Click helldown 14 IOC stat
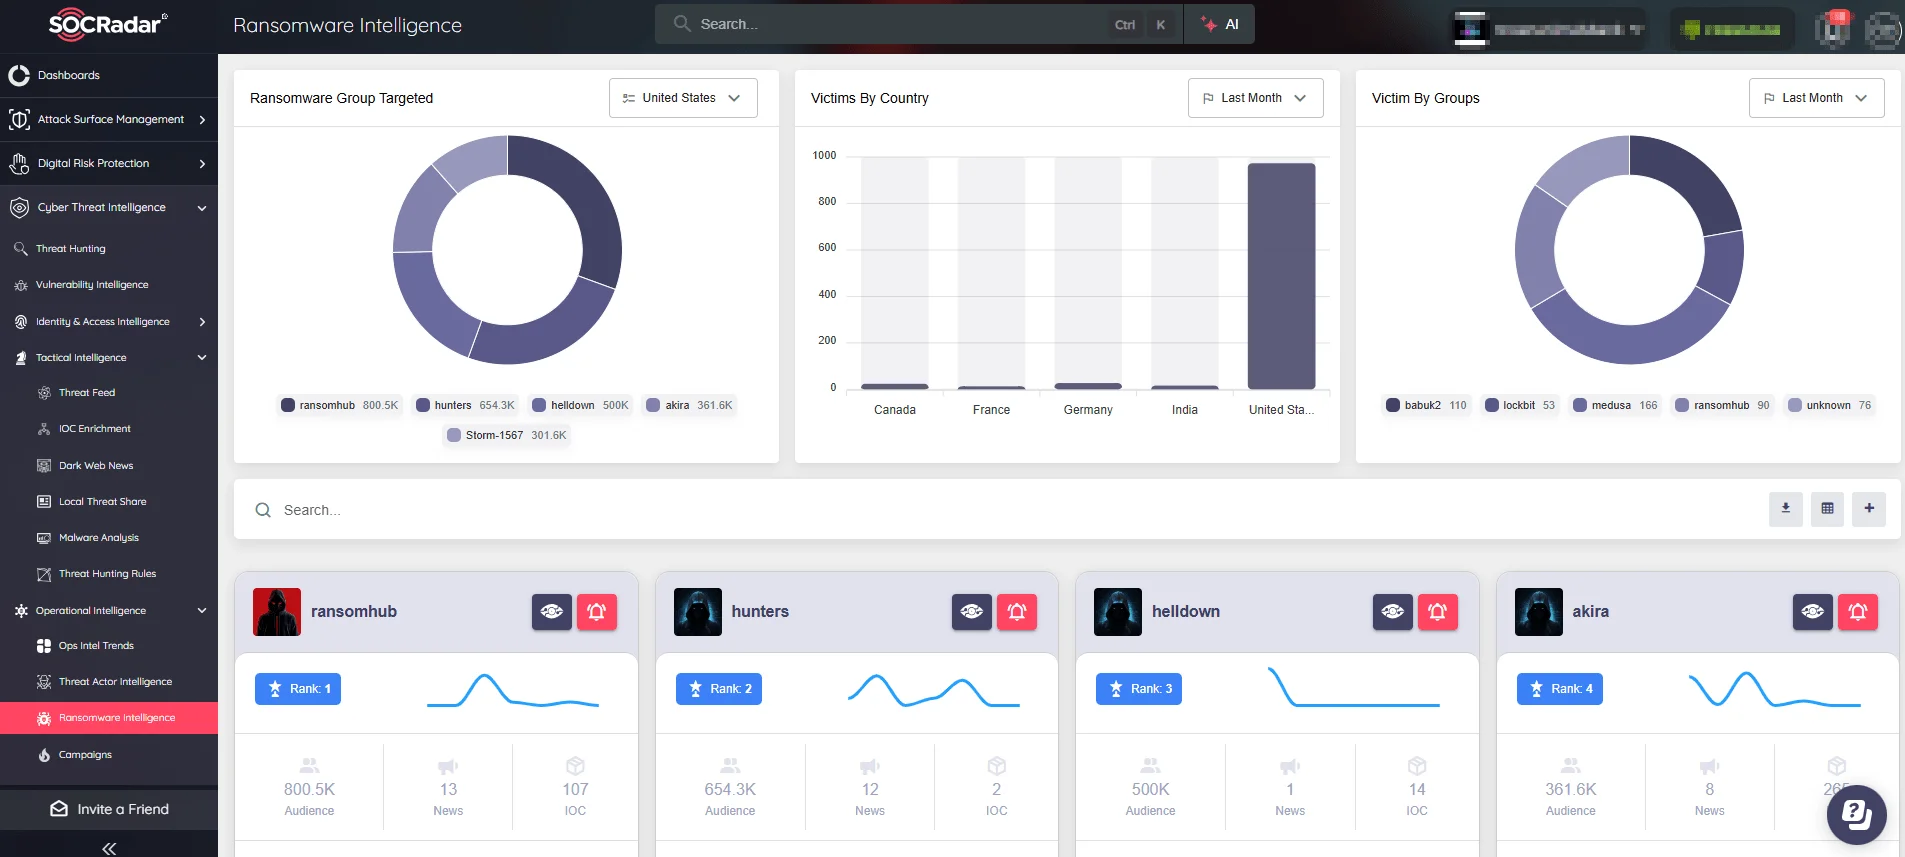Viewport: 1905px width, 857px height. [x=1417, y=788]
